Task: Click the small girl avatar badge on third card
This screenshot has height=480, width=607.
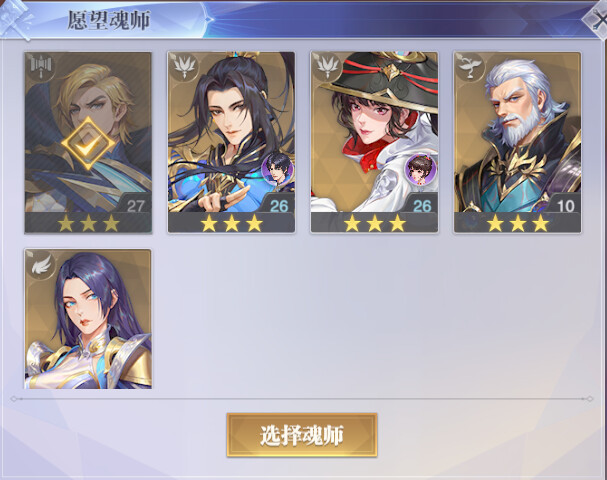Action: point(421,169)
